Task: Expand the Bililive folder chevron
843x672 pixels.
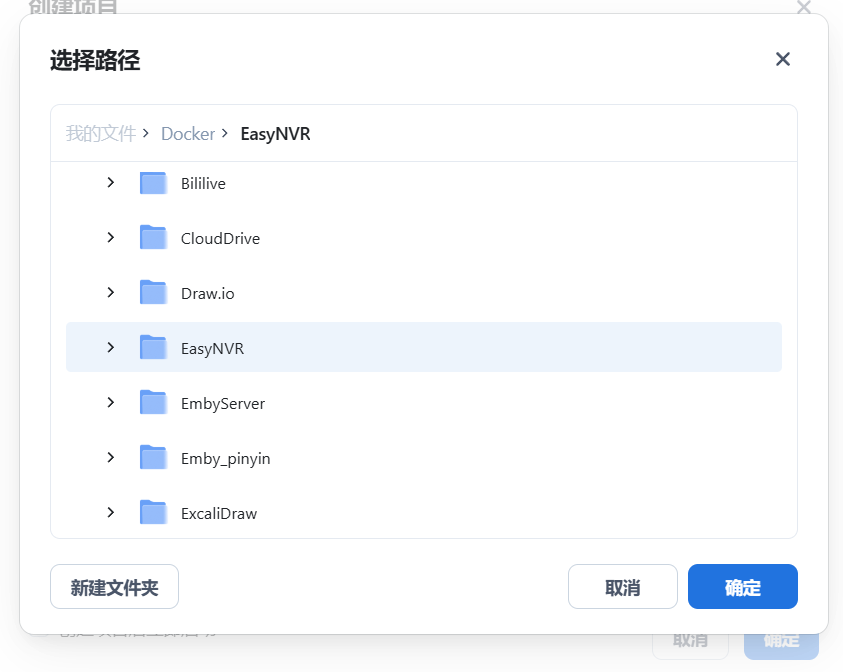Action: pyautogui.click(x=110, y=183)
